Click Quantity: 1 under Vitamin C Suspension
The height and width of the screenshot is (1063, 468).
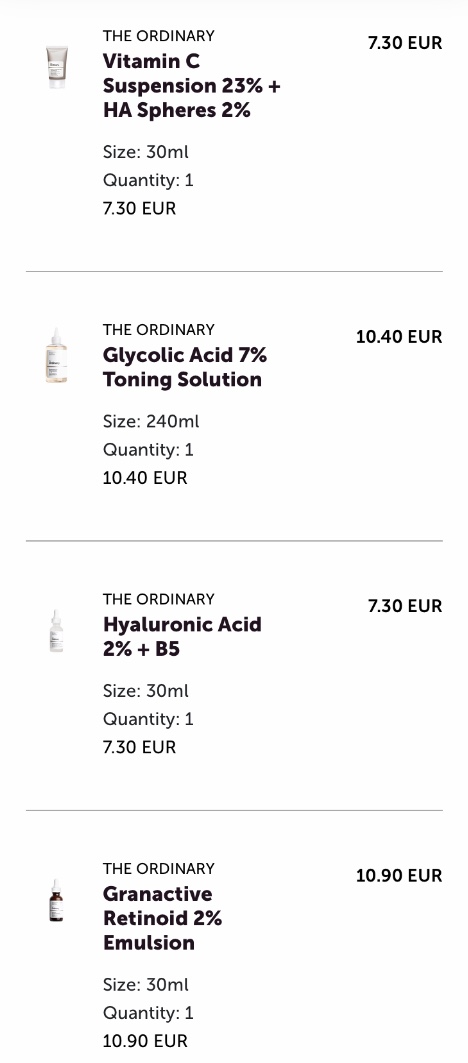(149, 180)
